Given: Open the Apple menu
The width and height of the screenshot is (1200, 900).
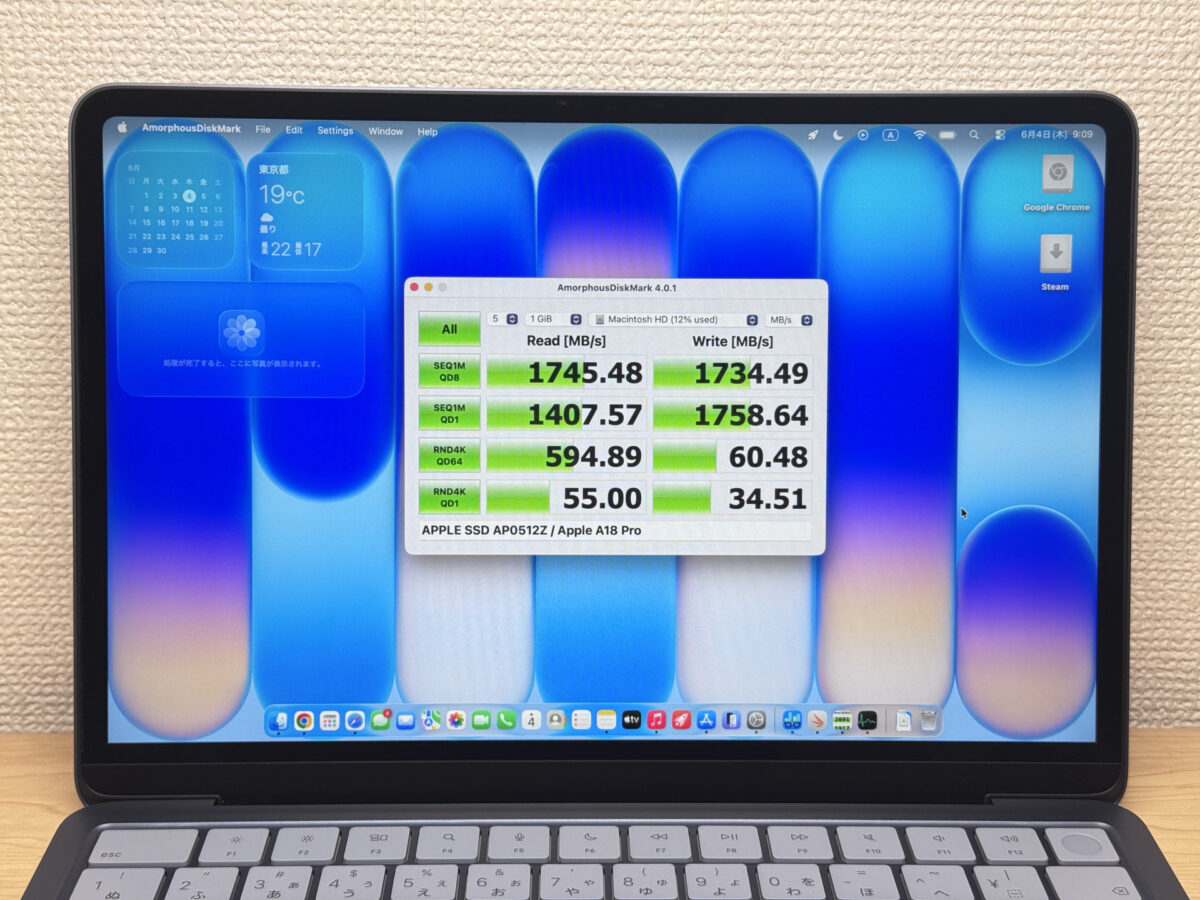Looking at the screenshot, I should (x=123, y=128).
